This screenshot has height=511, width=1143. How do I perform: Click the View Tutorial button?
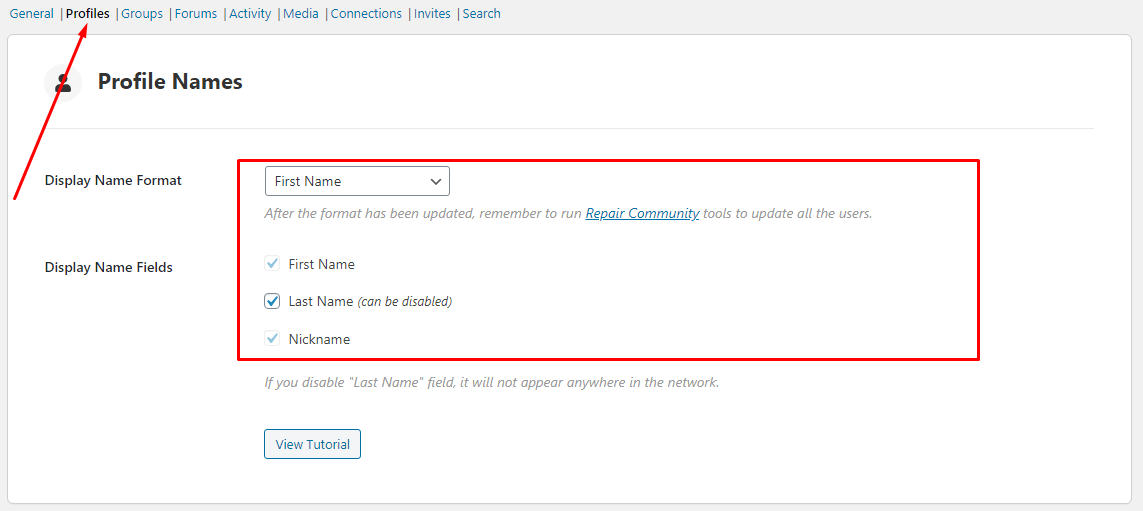312,444
